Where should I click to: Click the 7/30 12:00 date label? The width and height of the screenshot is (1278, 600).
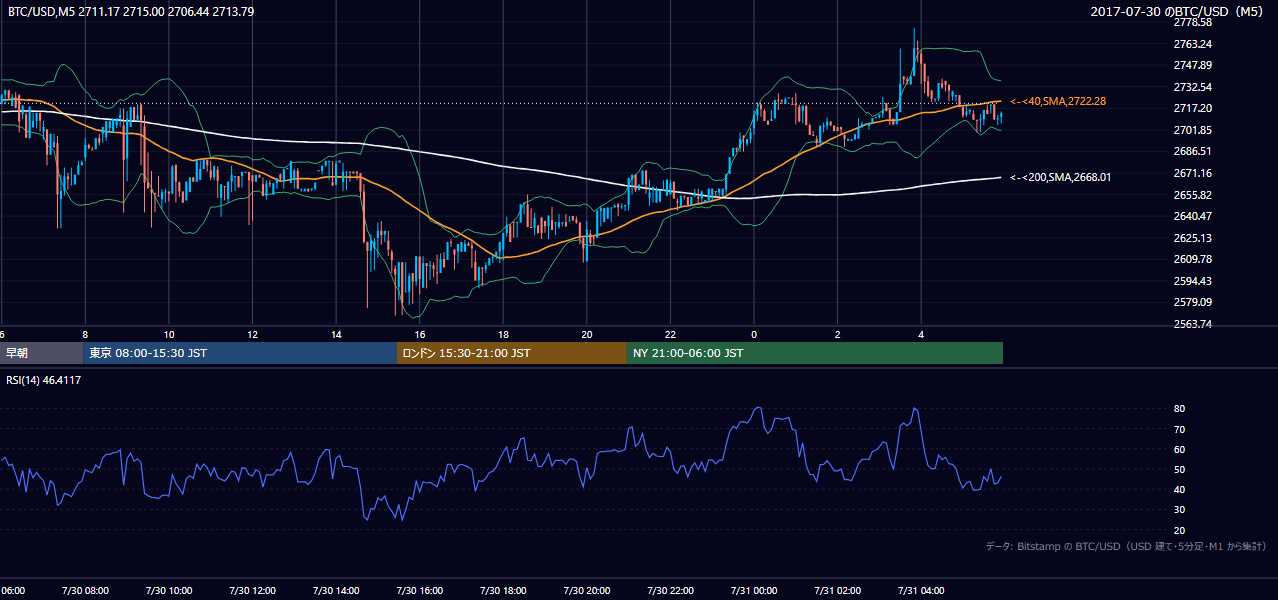click(x=252, y=591)
